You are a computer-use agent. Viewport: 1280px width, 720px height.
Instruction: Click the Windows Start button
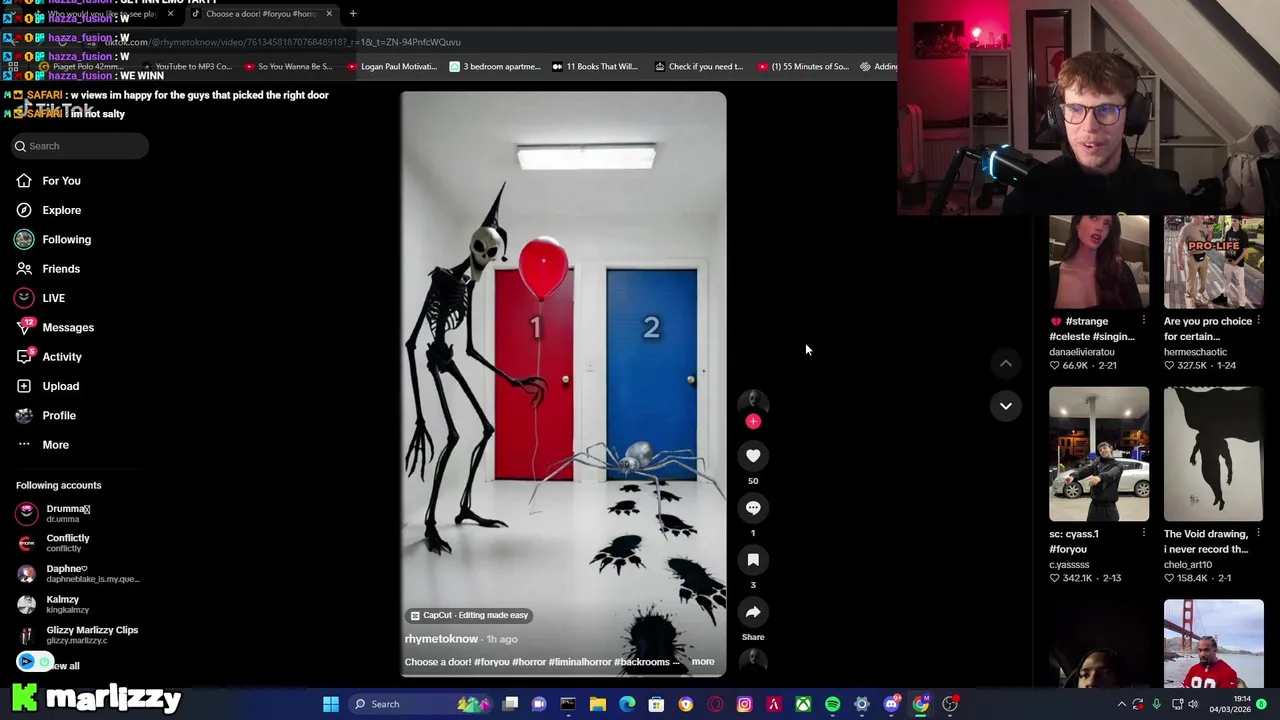coord(331,704)
